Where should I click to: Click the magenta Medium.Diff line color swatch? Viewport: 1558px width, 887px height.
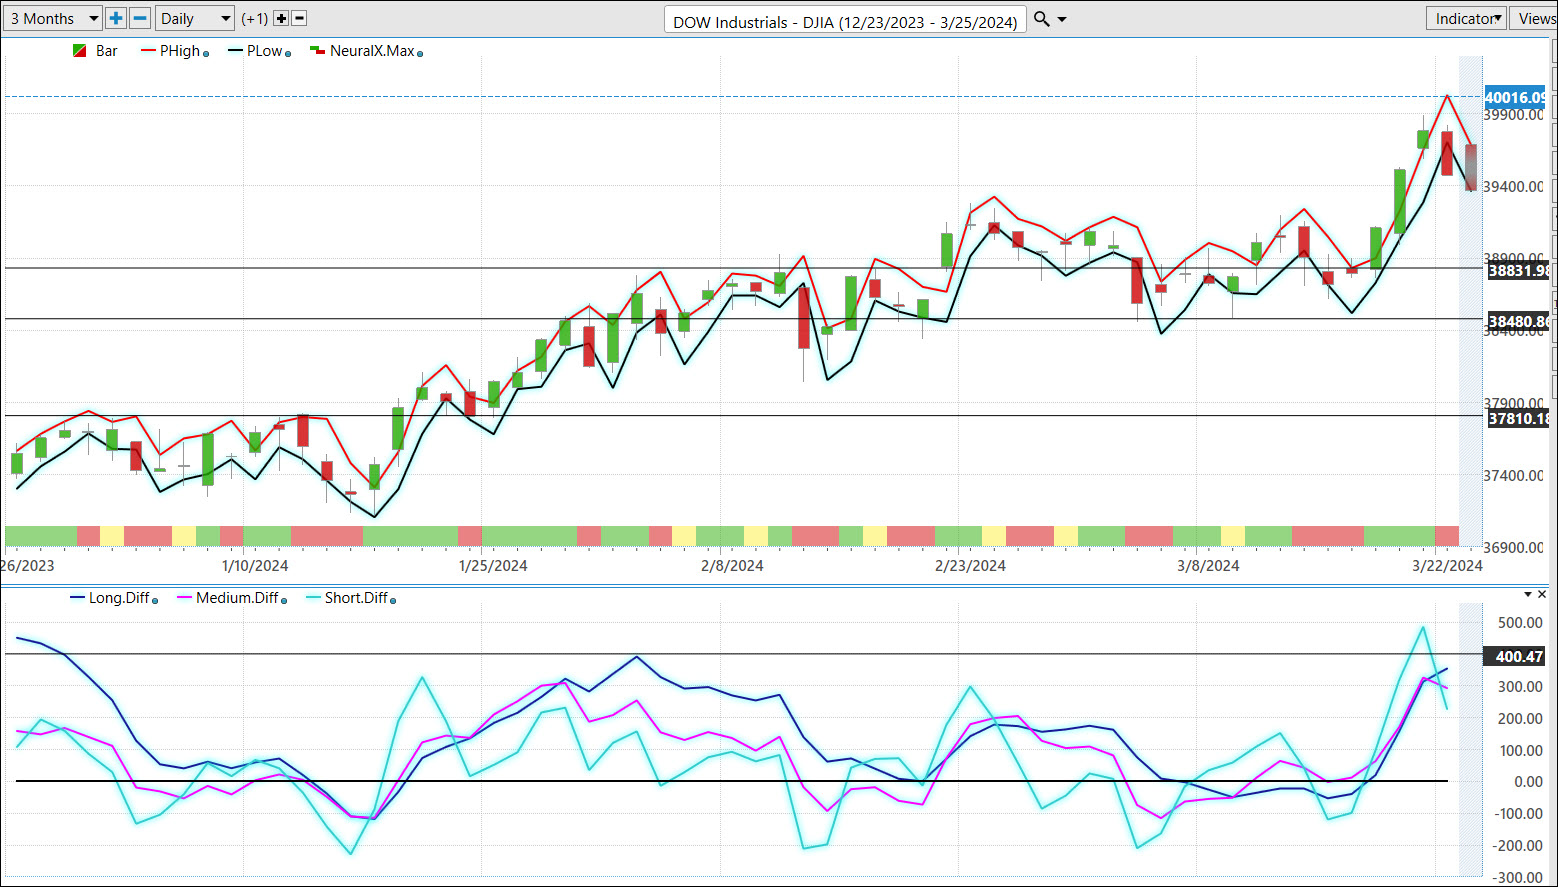[184, 598]
